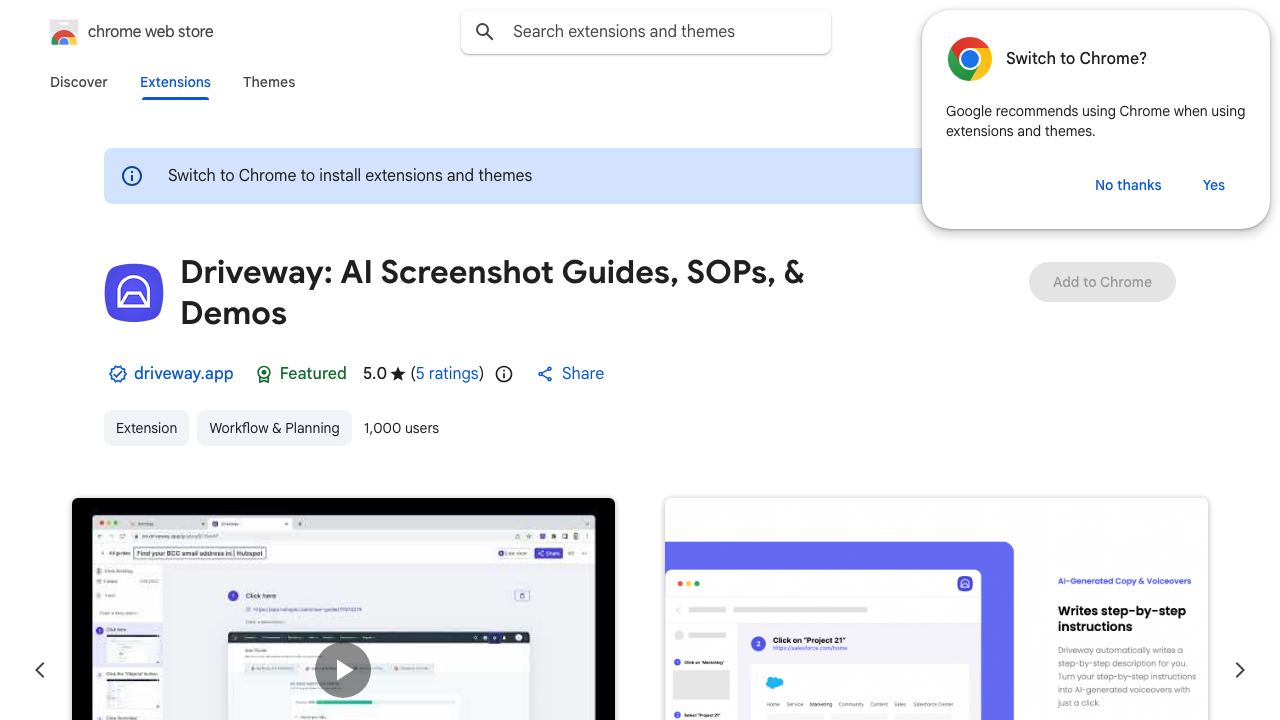
Task: Click the info icon in blue banner
Action: pos(132,176)
